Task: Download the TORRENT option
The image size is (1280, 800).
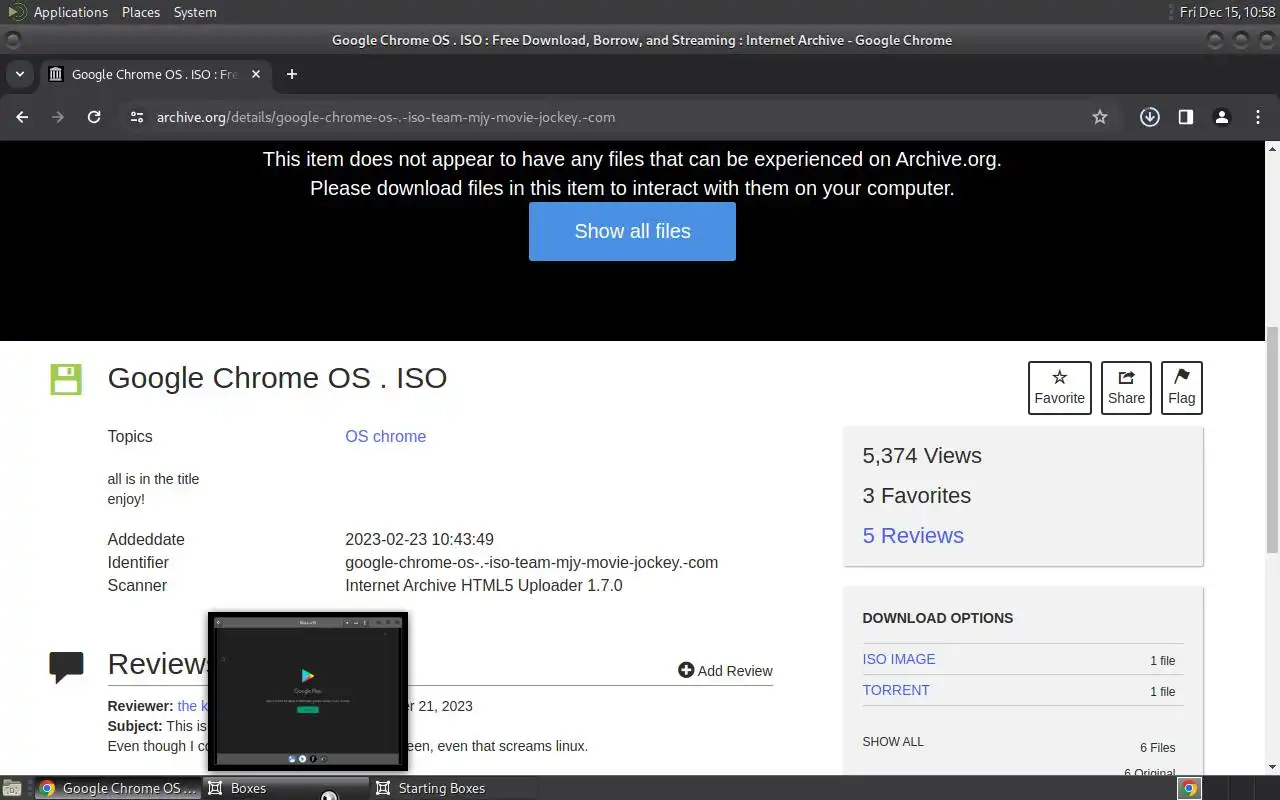Action: point(896,690)
